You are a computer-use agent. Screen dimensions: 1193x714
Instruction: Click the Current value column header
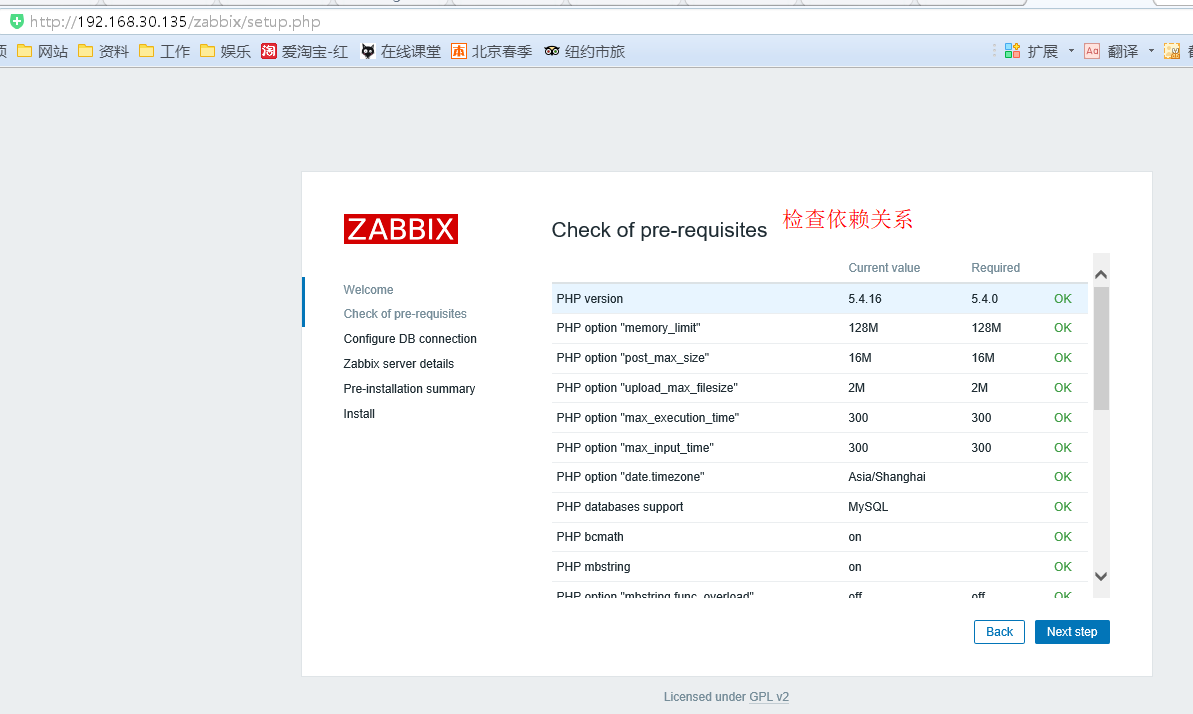tap(884, 268)
